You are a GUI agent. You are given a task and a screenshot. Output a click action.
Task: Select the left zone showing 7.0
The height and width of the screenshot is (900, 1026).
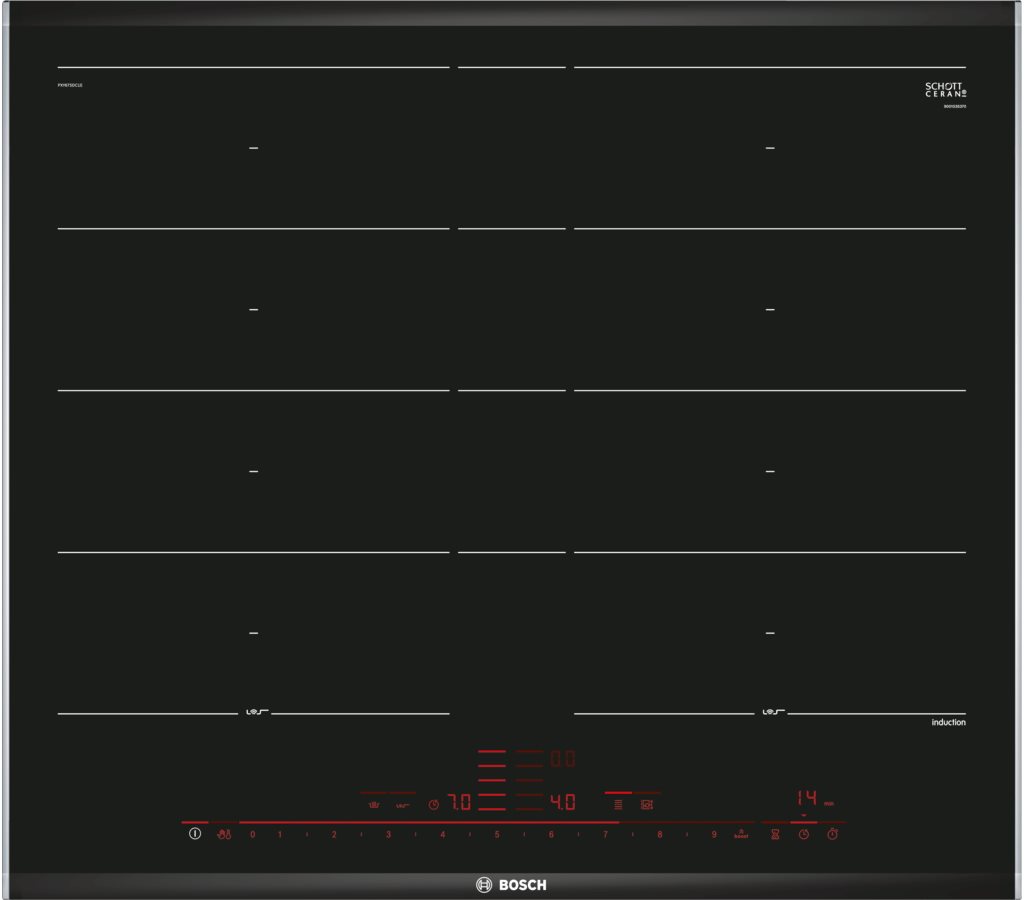459,802
